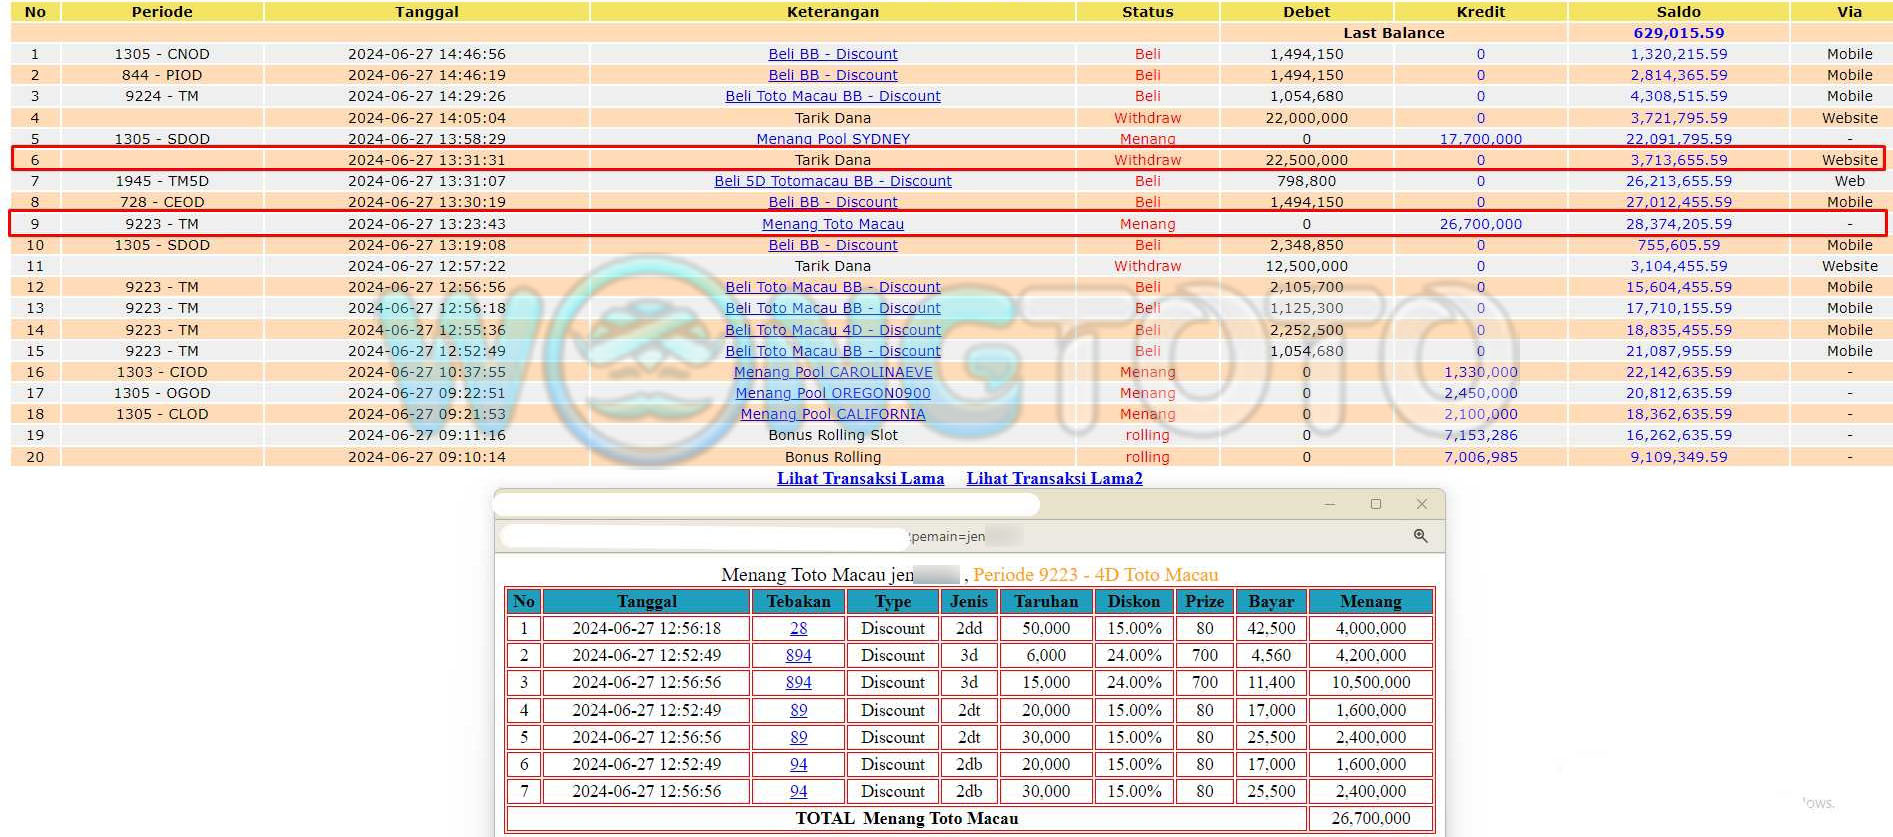Click Beli 5D Totomacau BB - Discount link
This screenshot has width=1893, height=837.
click(832, 181)
